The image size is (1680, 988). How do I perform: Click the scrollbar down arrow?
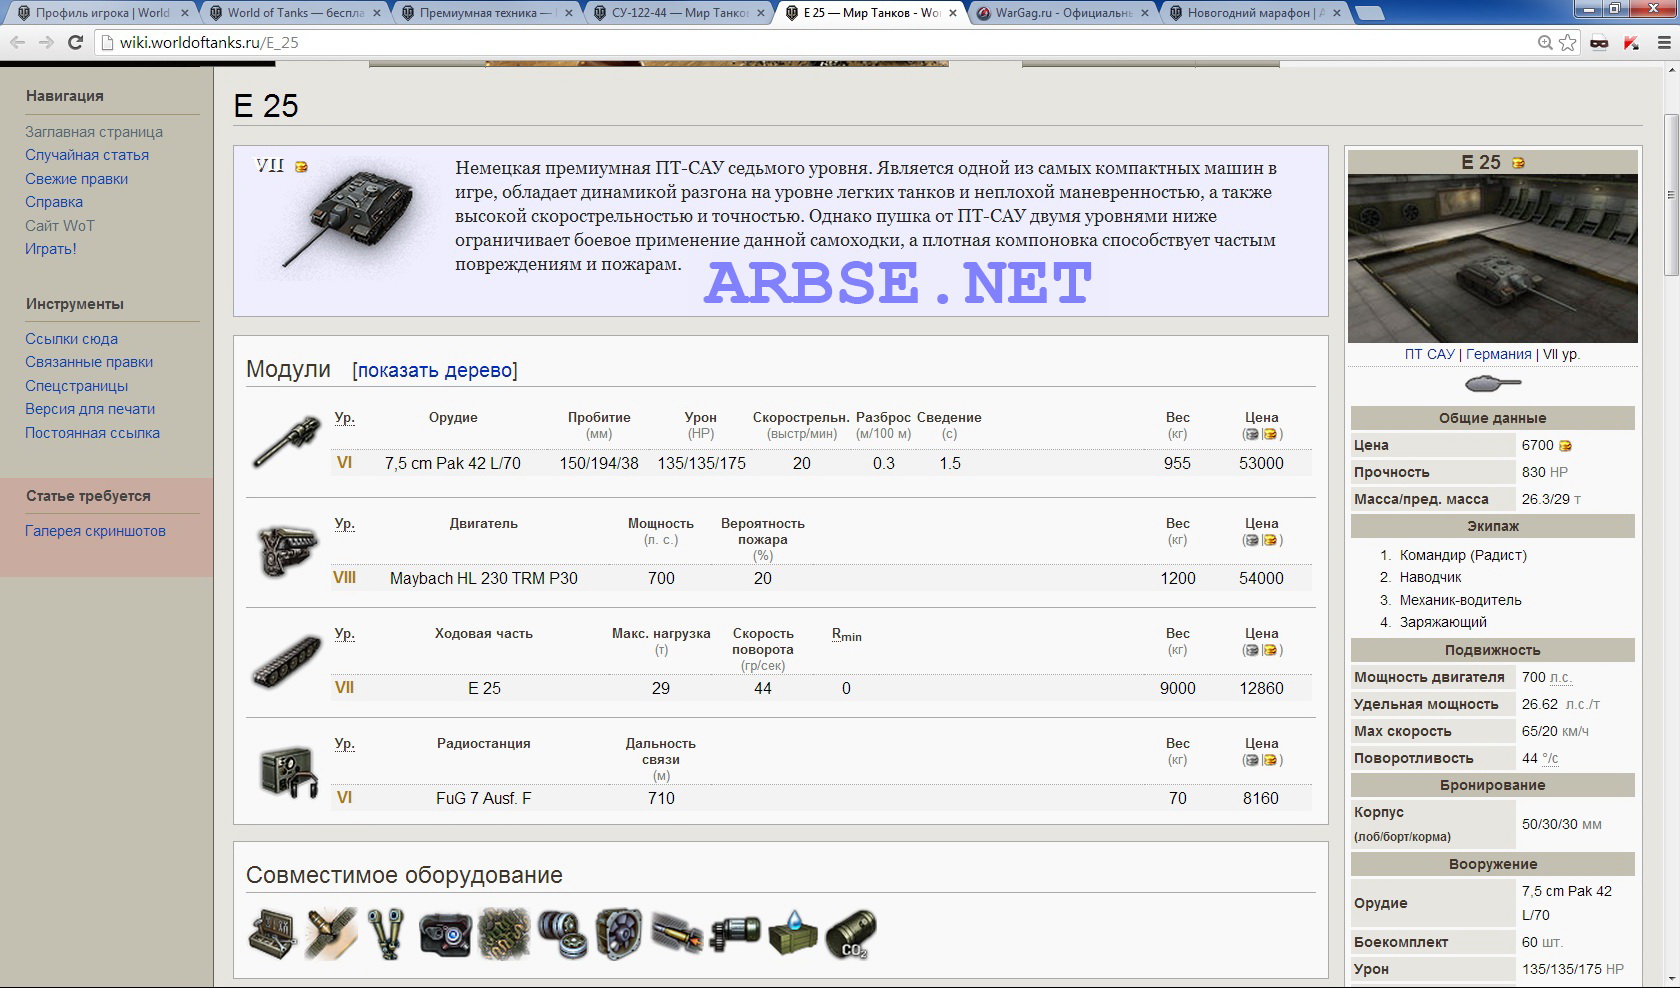pos(1671,979)
